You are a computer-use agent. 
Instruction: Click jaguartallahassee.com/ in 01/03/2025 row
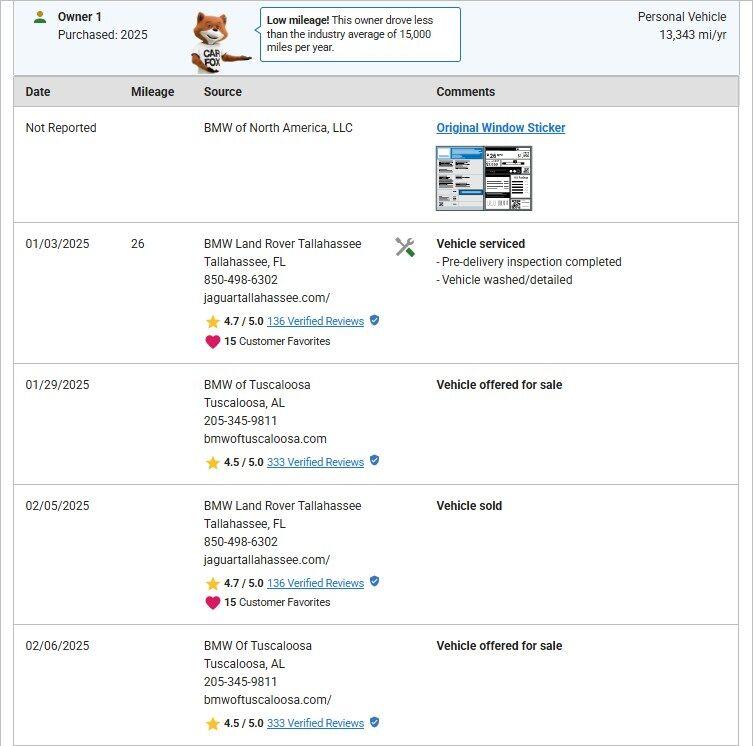(267, 298)
